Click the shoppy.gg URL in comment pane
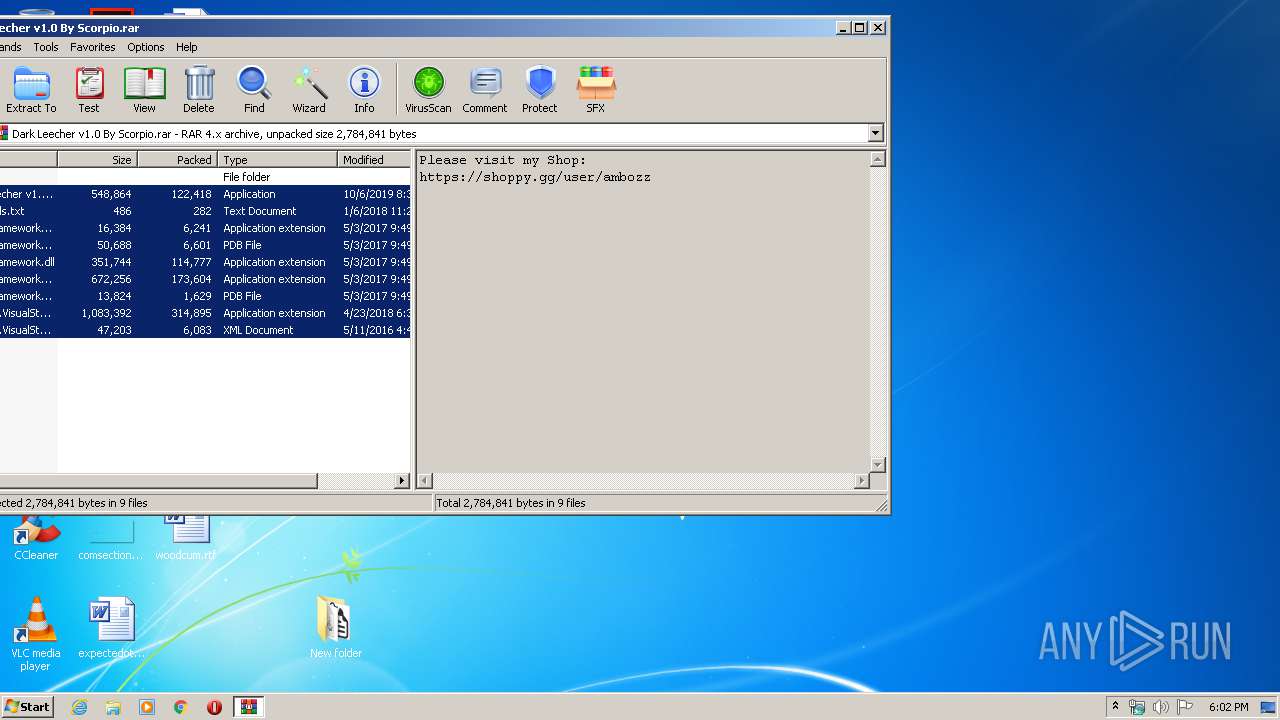 tap(535, 177)
